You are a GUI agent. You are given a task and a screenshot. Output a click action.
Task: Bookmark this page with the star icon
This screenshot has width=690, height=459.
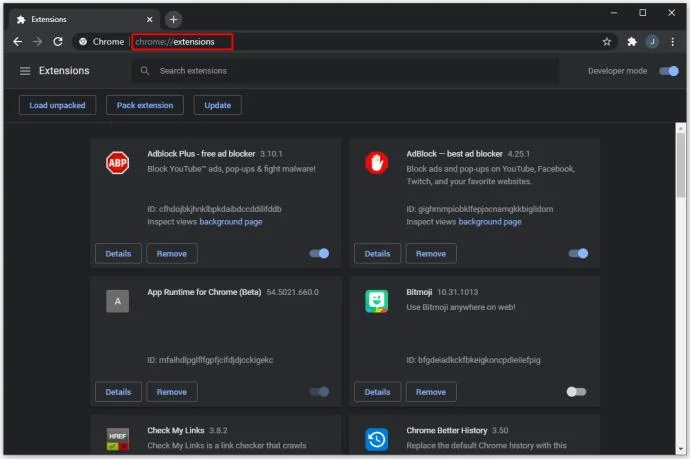coord(607,41)
